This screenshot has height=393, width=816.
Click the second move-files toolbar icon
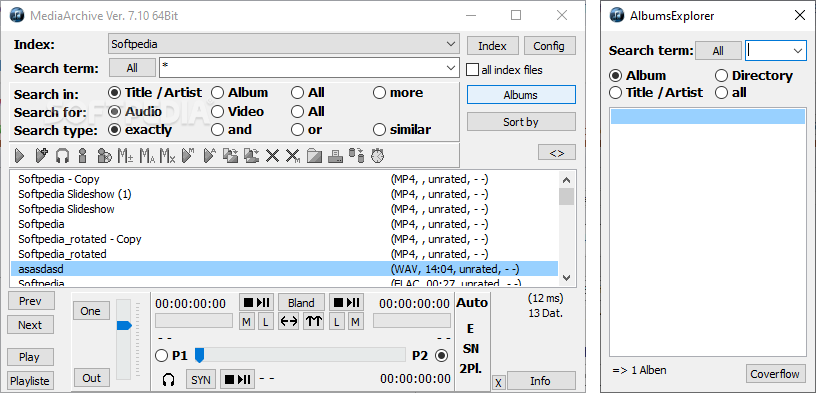pyautogui.click(x=252, y=156)
